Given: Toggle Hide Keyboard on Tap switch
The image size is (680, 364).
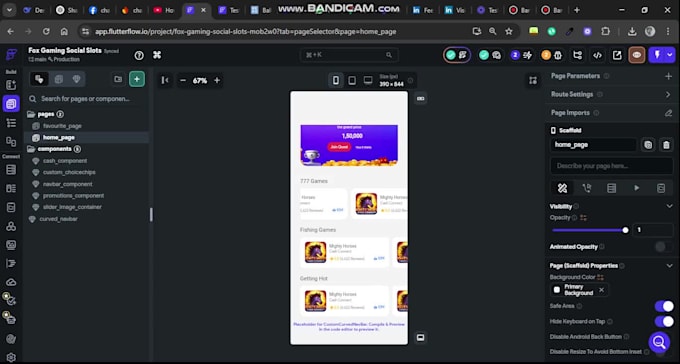Looking at the screenshot, I should pyautogui.click(x=664, y=321).
